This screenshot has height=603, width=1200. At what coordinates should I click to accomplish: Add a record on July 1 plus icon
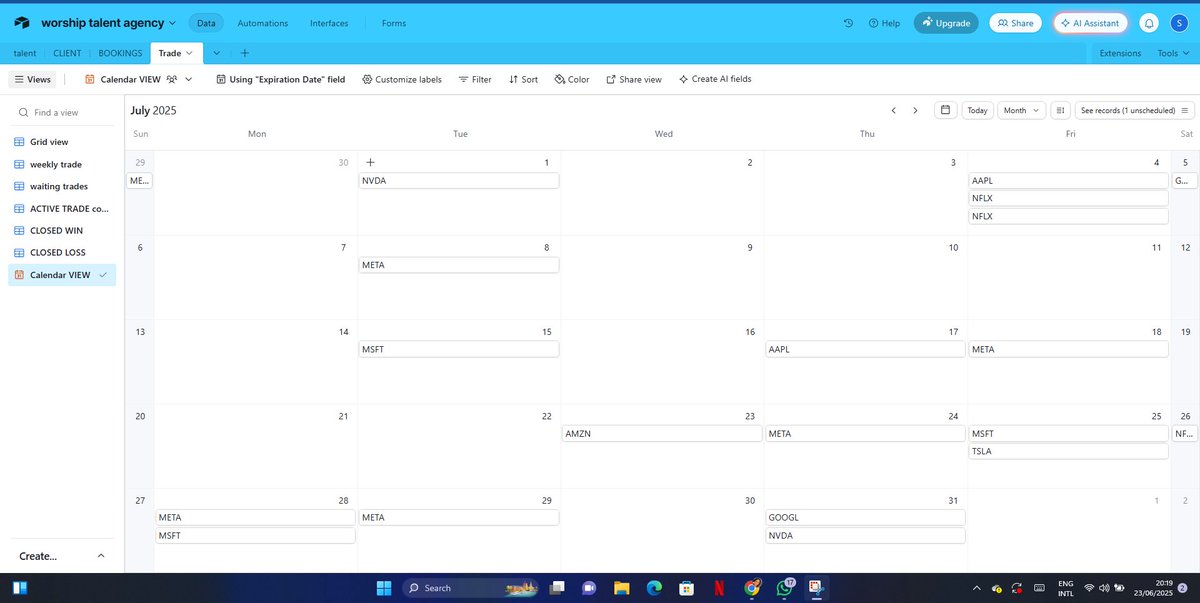tap(370, 162)
